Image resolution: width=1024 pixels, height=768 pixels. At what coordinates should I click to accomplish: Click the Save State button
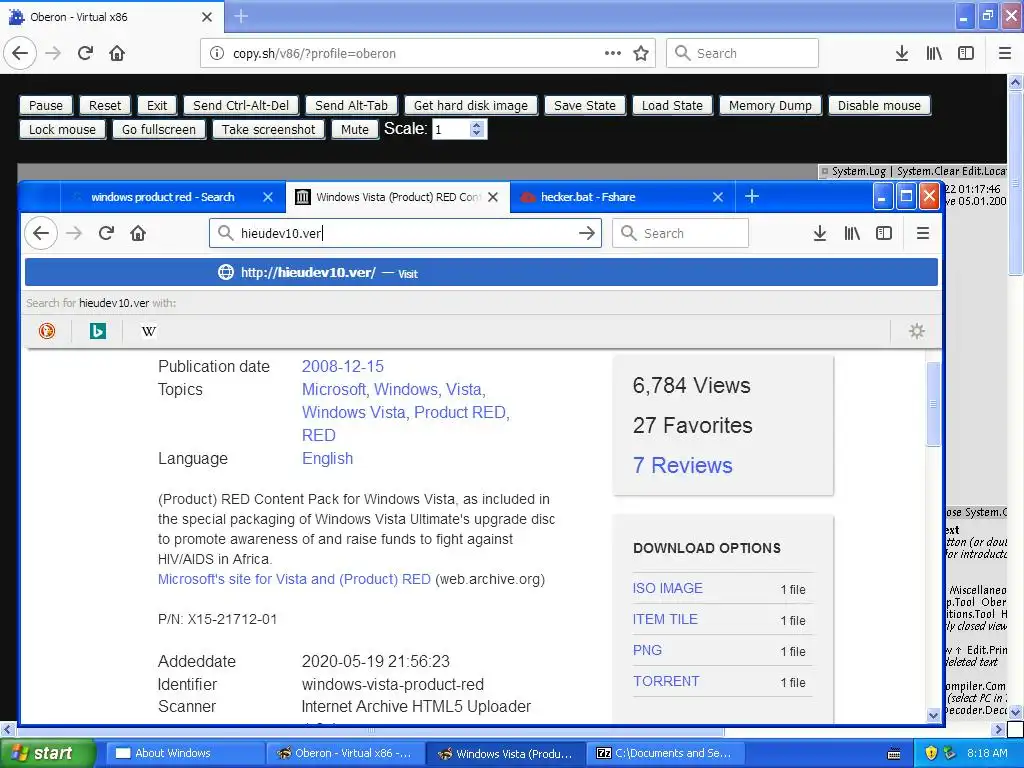coord(585,105)
